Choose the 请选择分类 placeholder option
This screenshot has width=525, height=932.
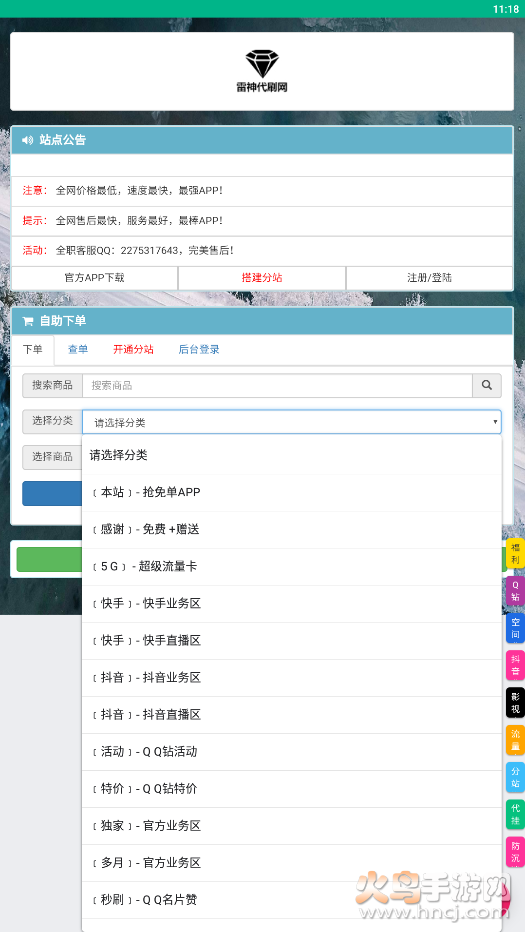pos(291,455)
